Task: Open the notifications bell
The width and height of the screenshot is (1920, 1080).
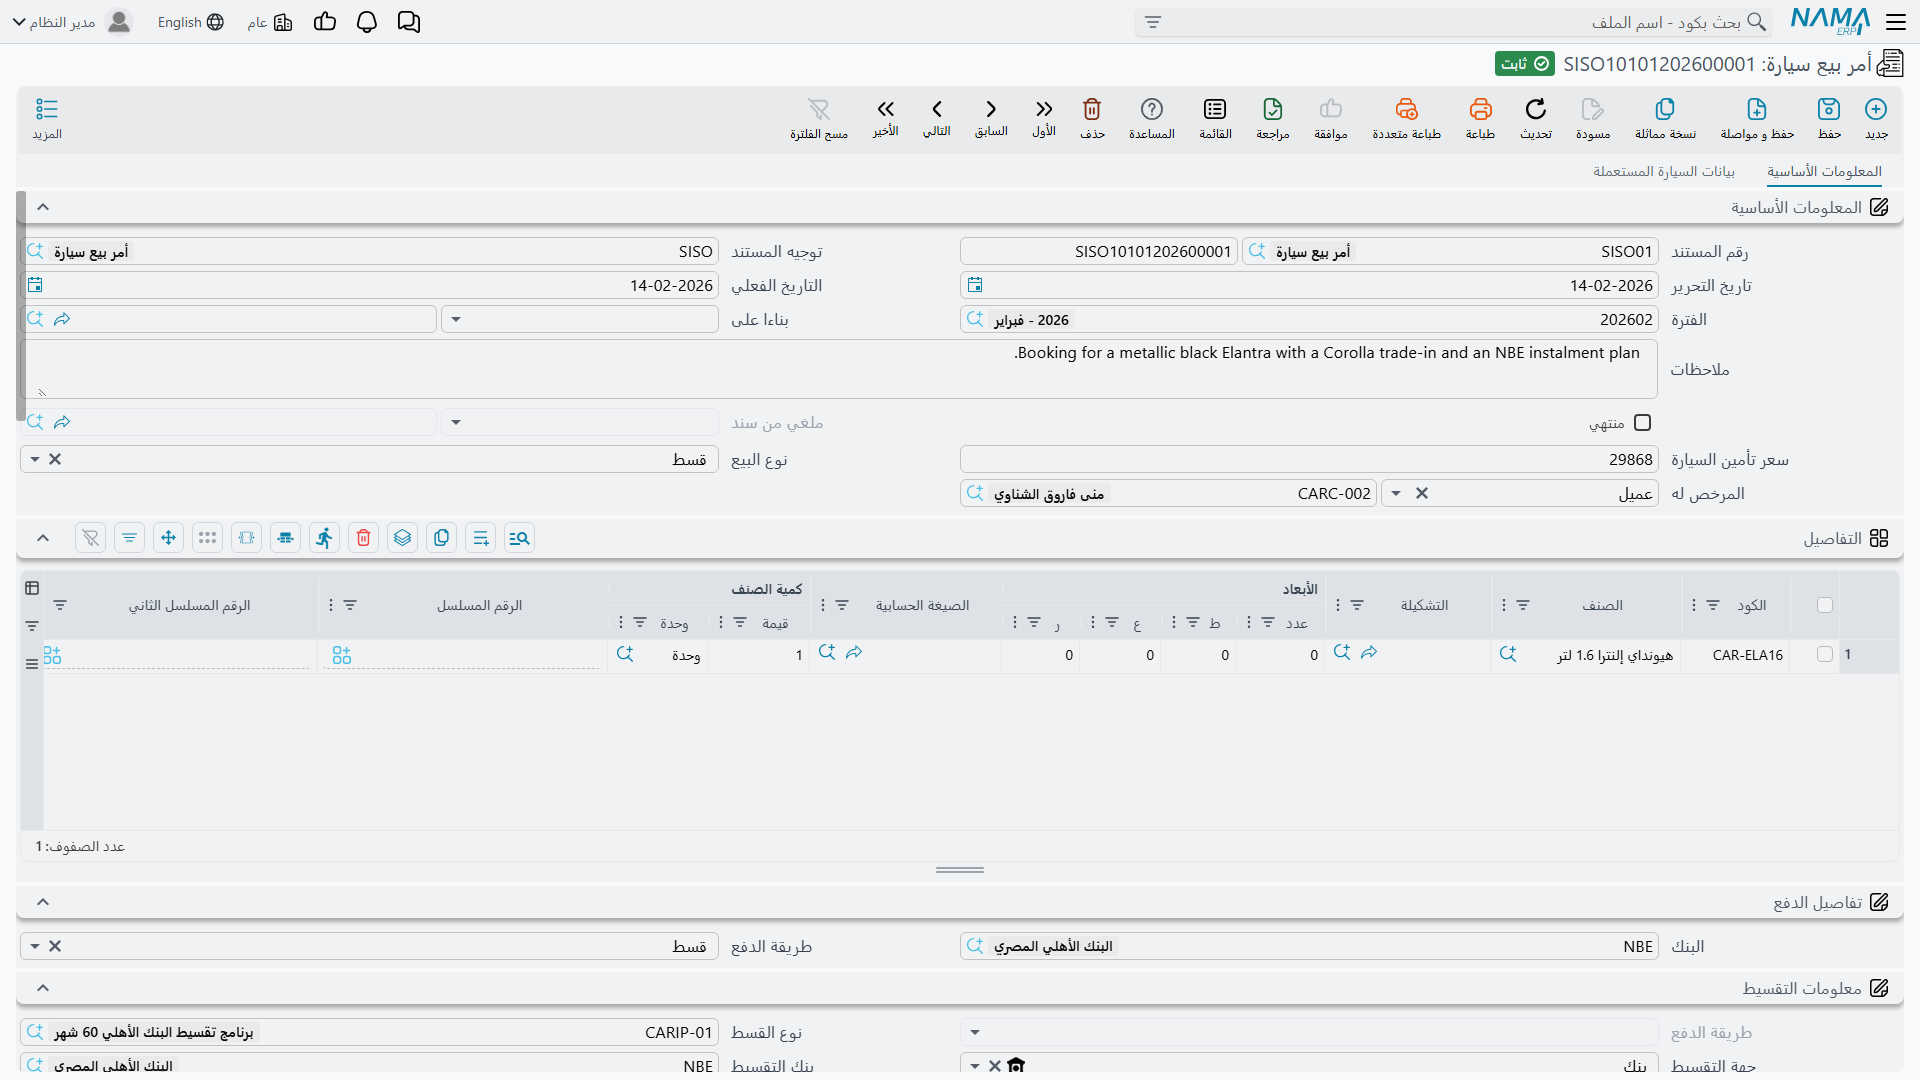Action: click(x=367, y=22)
